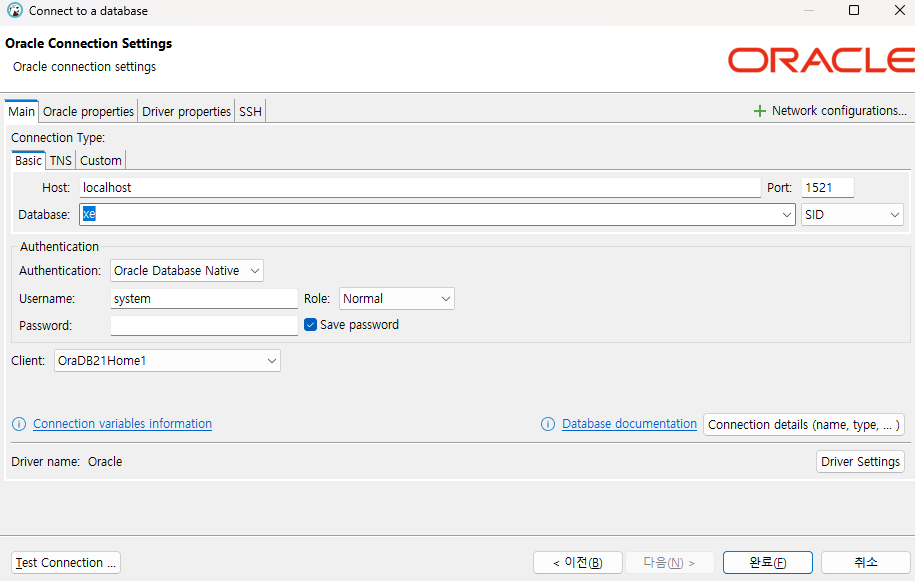
Task: Click the Test Connection button
Action: pyautogui.click(x=66, y=562)
